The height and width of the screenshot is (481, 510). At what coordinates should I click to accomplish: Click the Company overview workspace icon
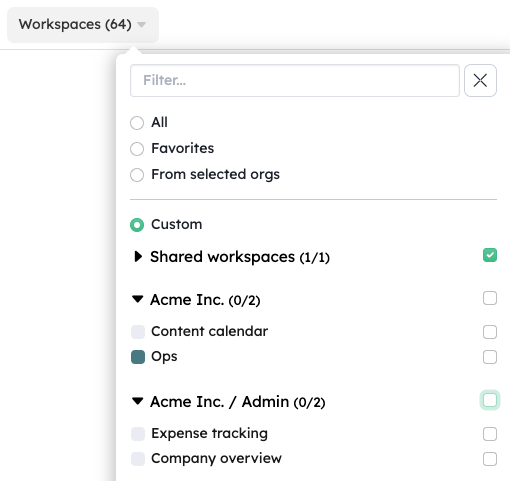coord(138,459)
